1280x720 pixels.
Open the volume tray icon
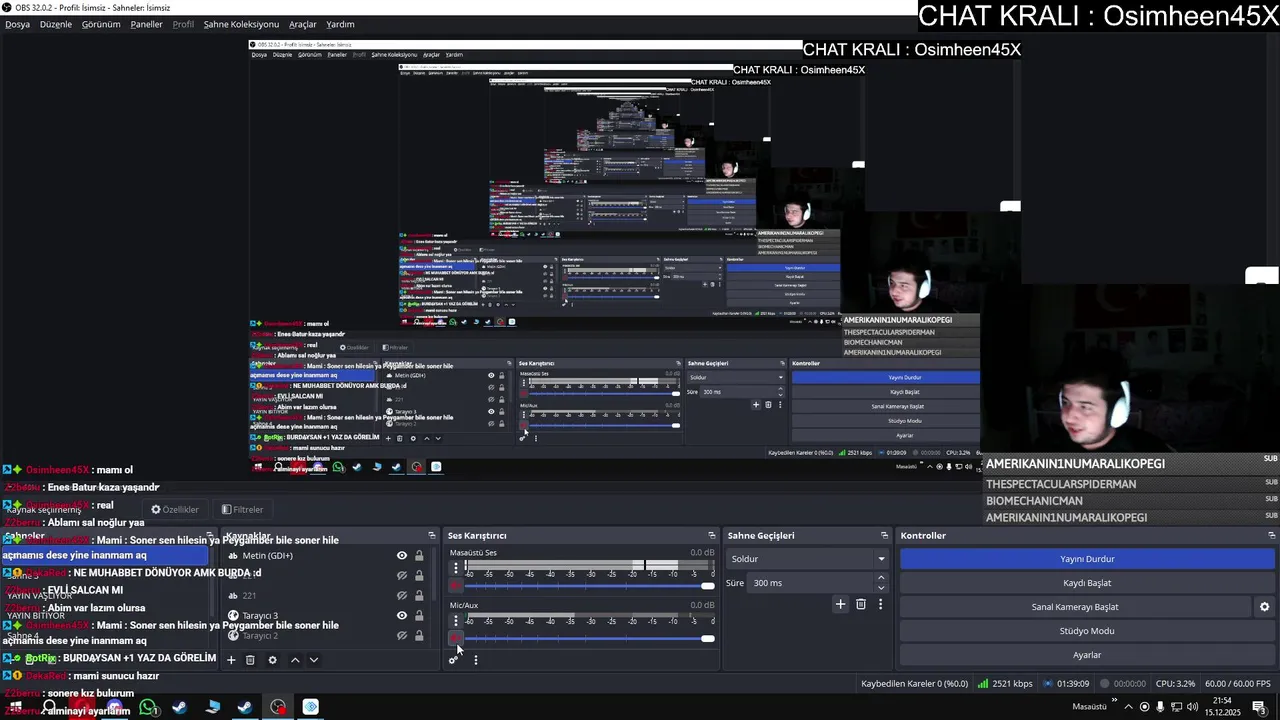(x=1192, y=707)
